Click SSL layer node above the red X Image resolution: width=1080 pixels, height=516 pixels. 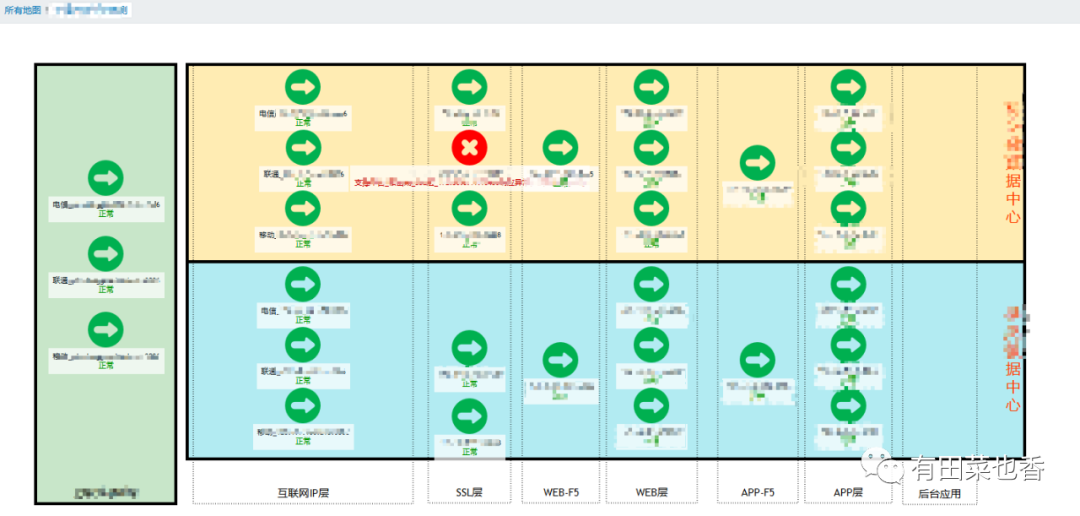tap(470, 87)
